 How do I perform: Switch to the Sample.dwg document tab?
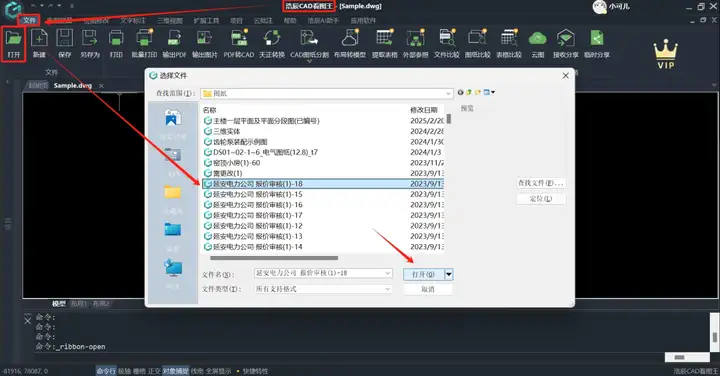point(73,85)
